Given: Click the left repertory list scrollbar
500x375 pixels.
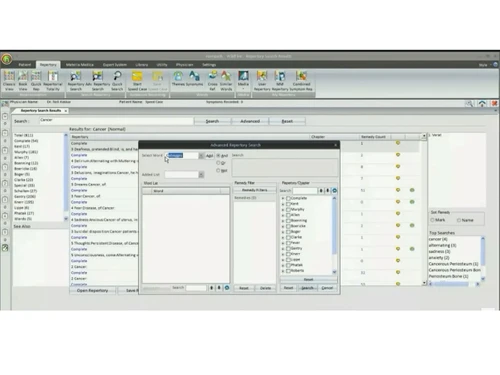Looking at the screenshot, I should click(66, 177).
